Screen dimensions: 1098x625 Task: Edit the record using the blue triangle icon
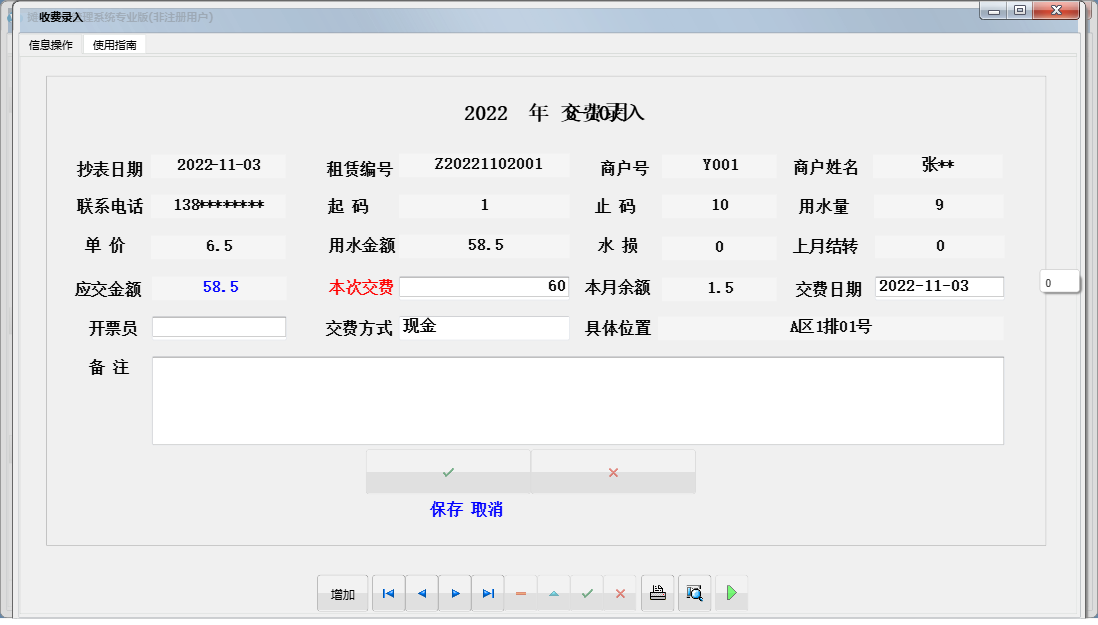click(554, 593)
